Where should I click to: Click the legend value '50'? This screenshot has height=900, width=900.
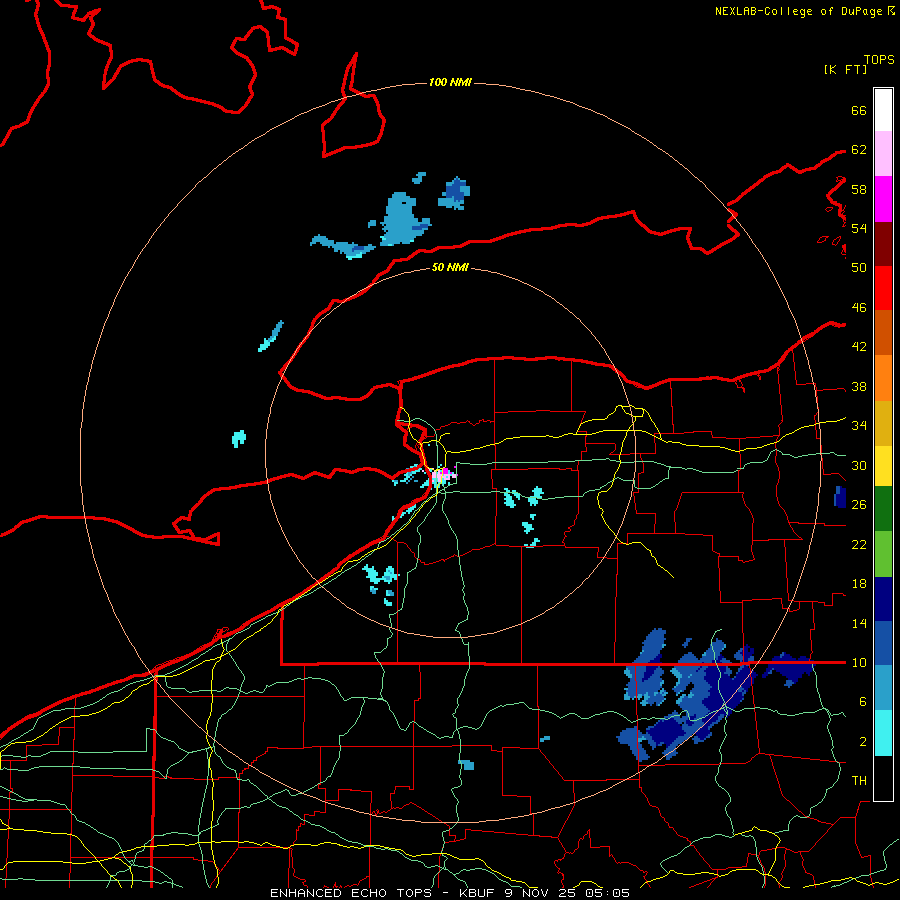coord(859,268)
